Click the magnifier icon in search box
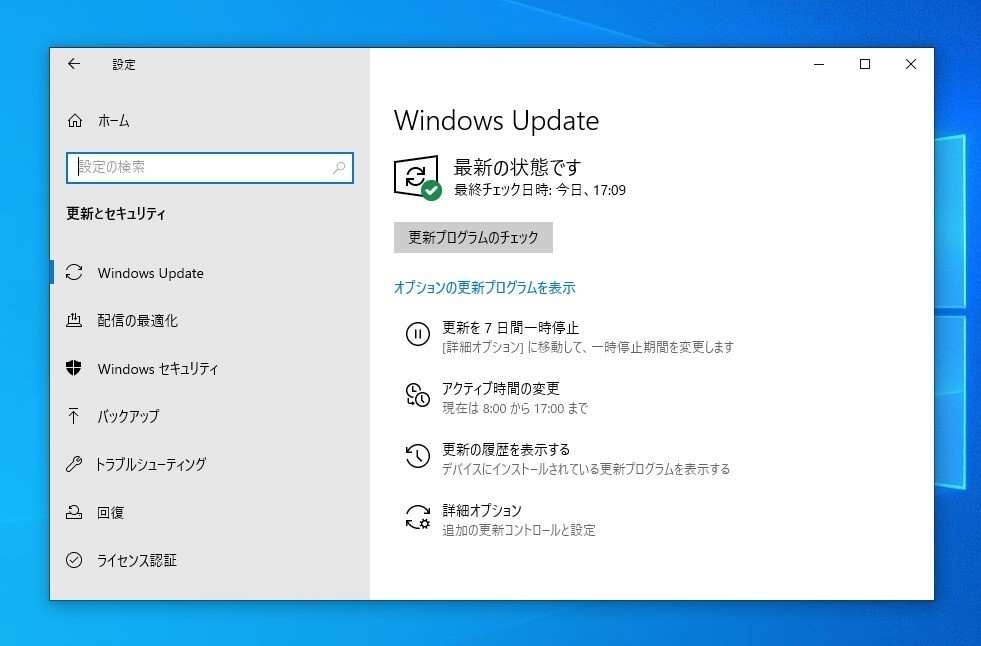This screenshot has width=981, height=646. click(x=339, y=168)
